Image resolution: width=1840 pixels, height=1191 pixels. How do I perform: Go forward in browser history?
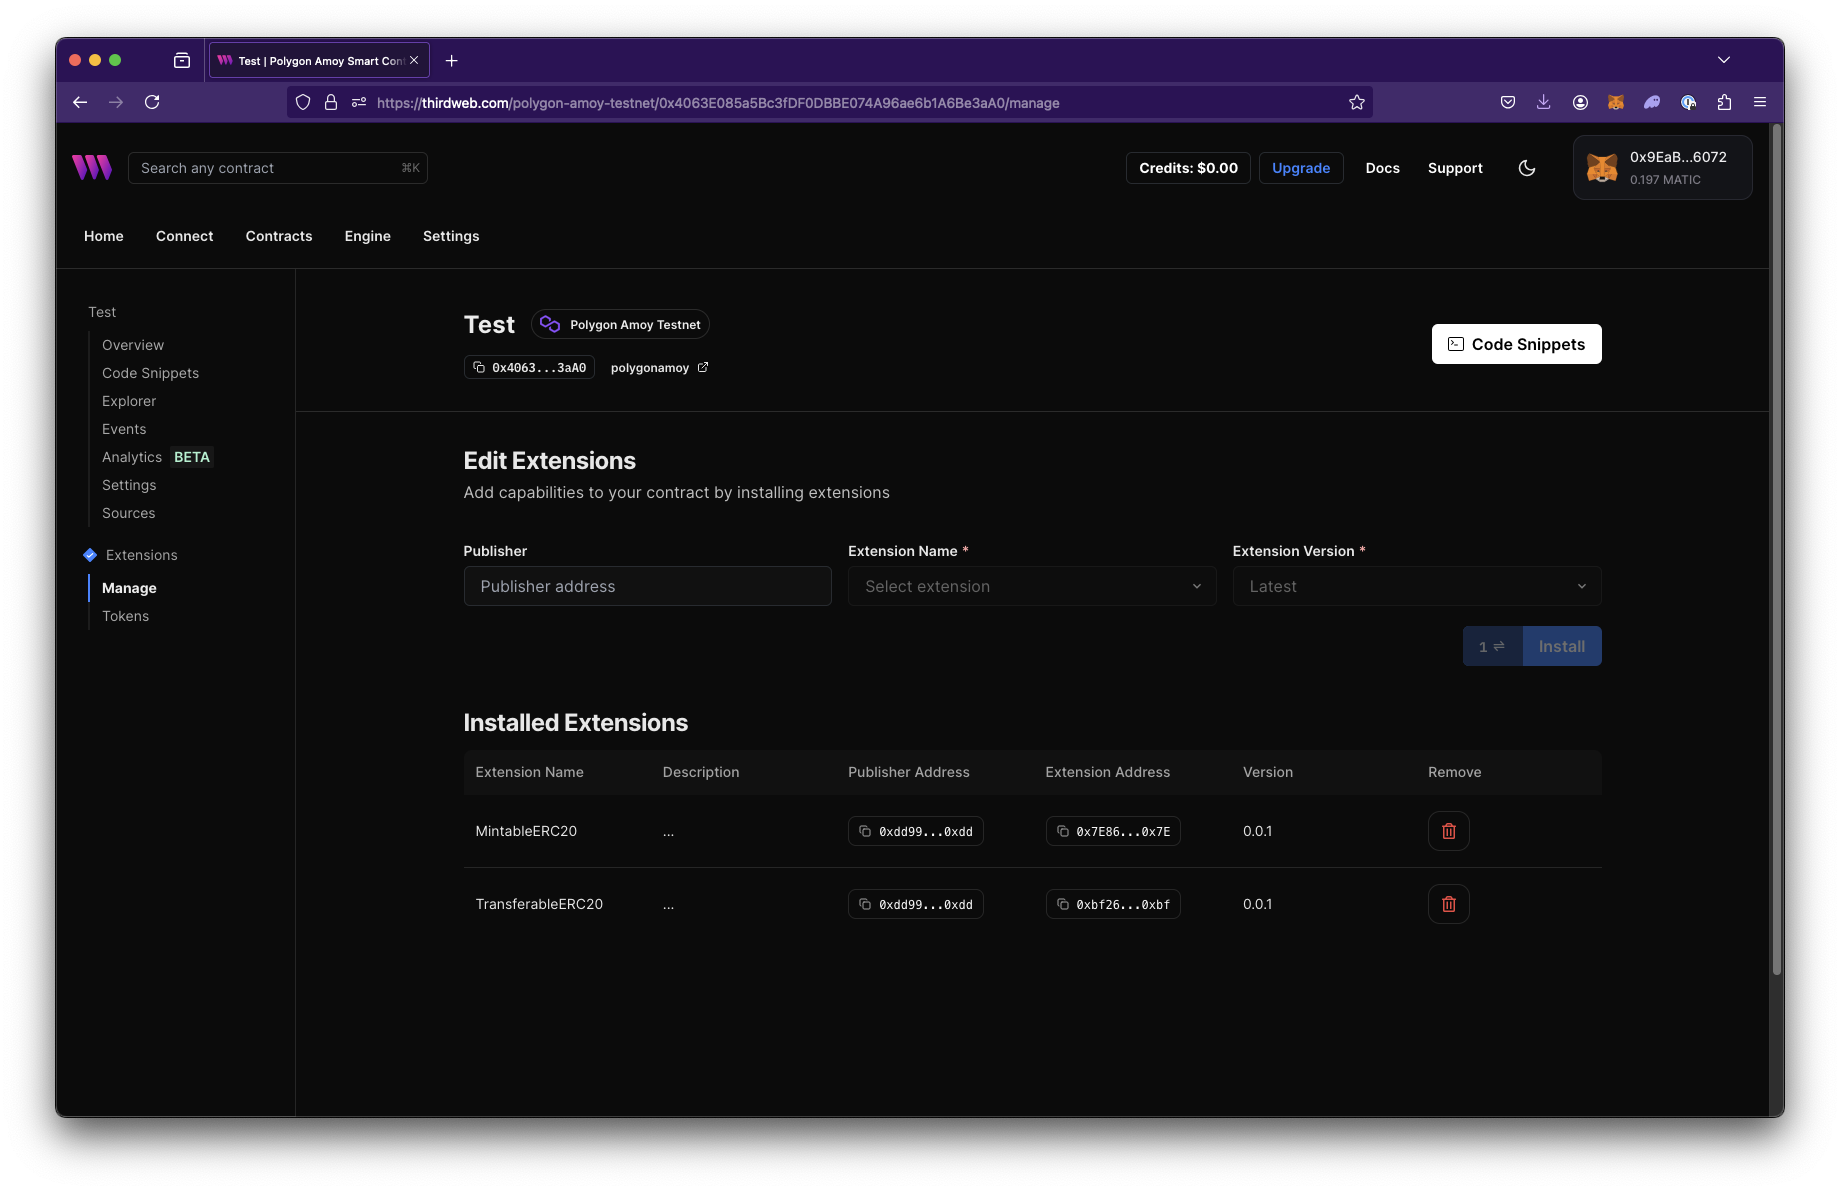click(116, 102)
